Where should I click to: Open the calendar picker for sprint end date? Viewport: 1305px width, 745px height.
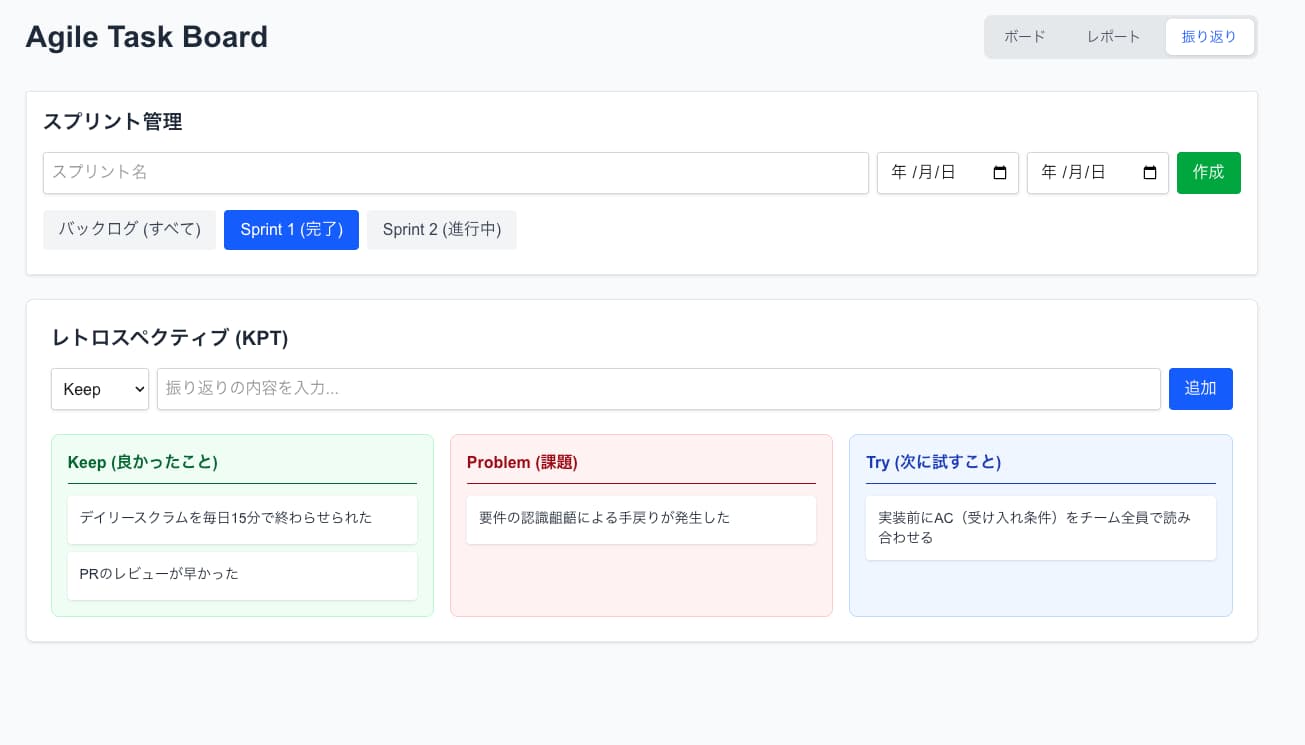point(1149,172)
